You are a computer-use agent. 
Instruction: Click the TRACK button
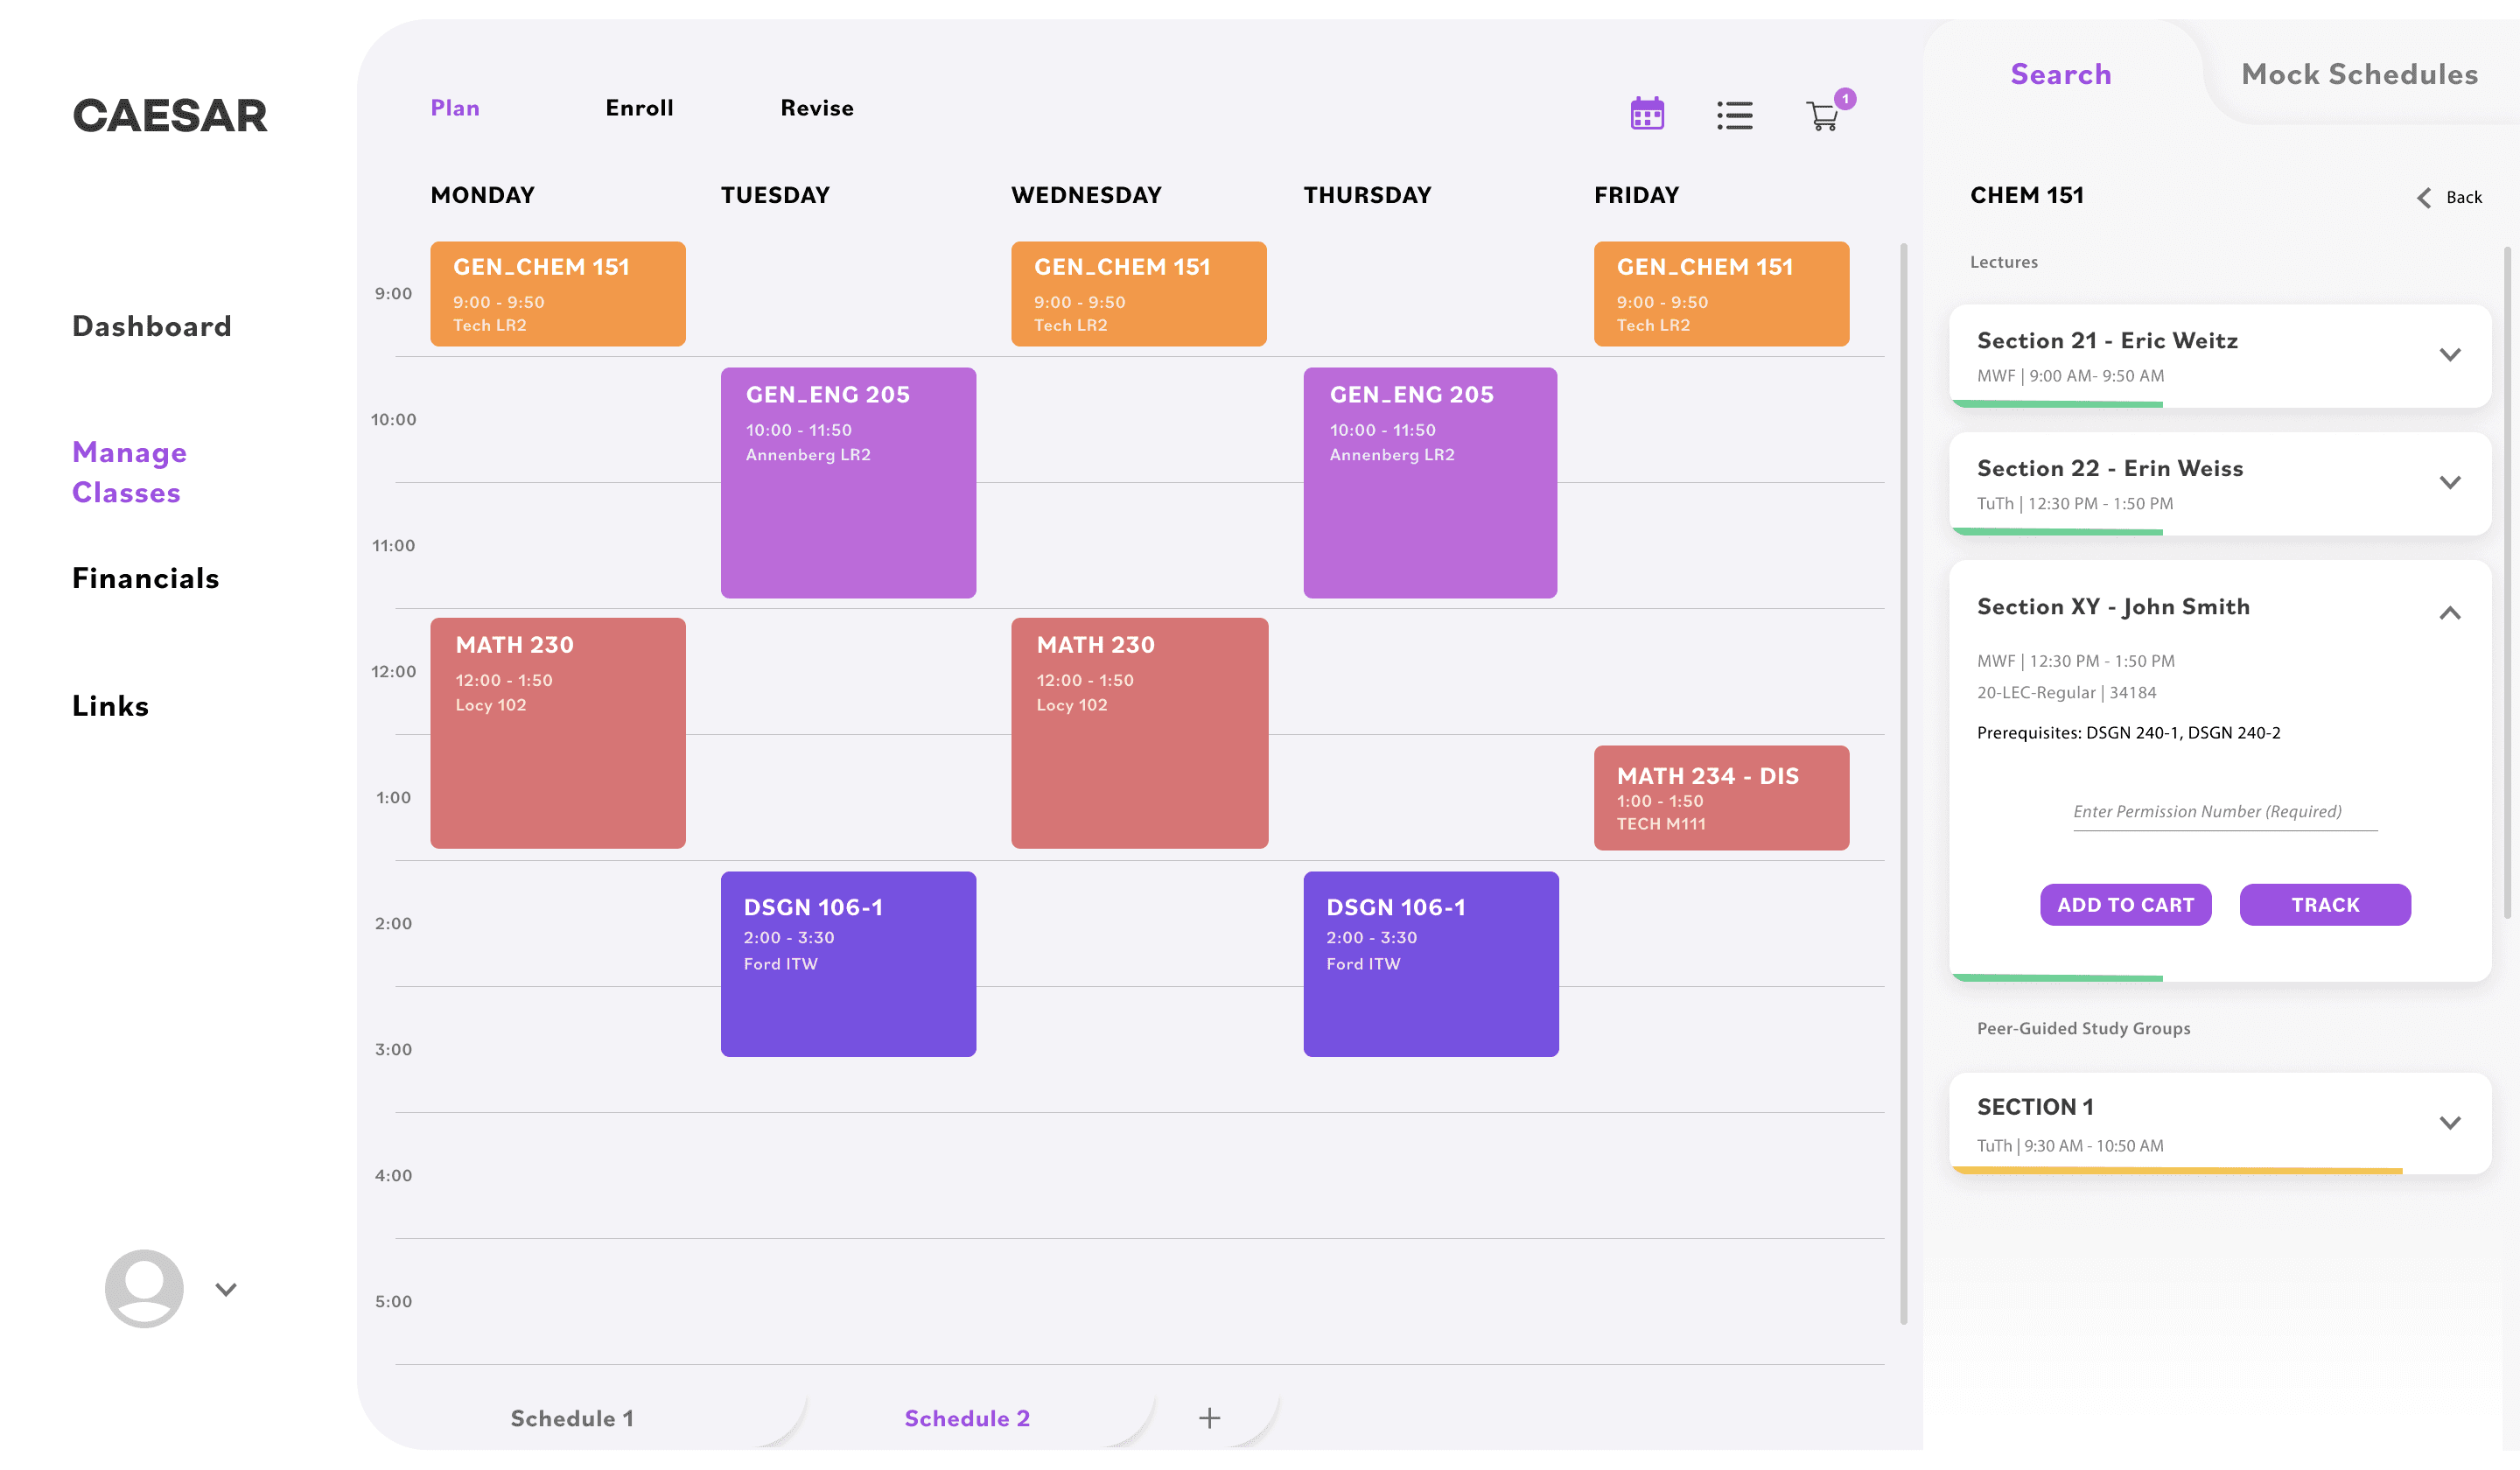2324,904
